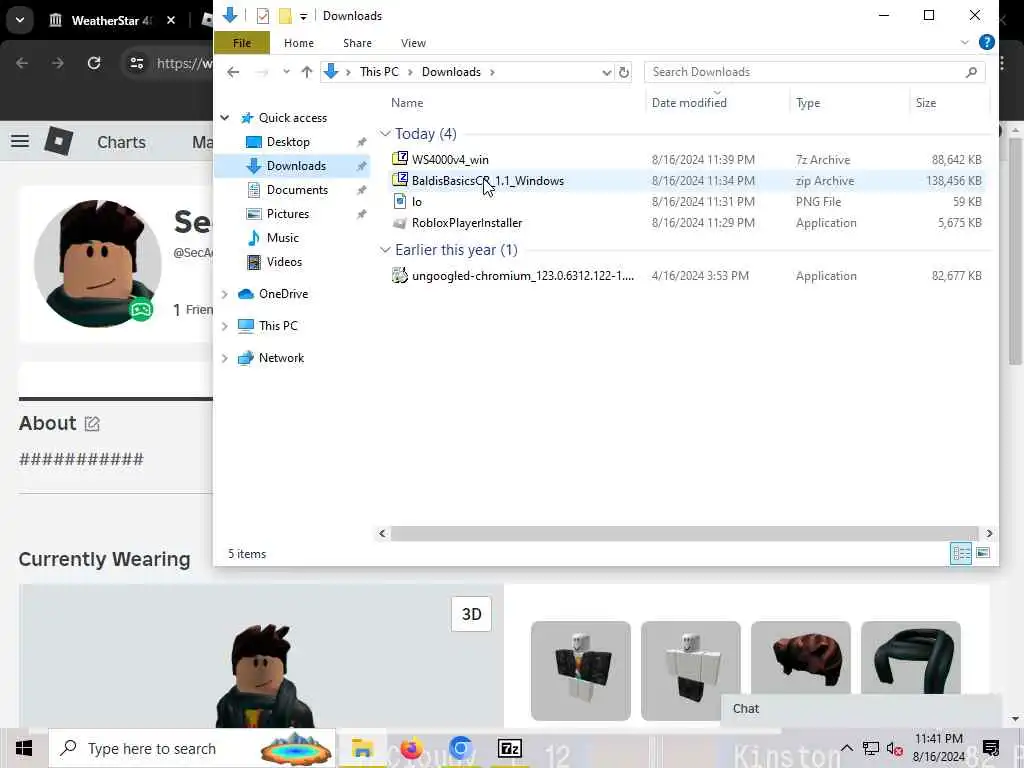The image size is (1024, 768).
Task: Switch to the Share ribbon tab
Action: coord(357,43)
